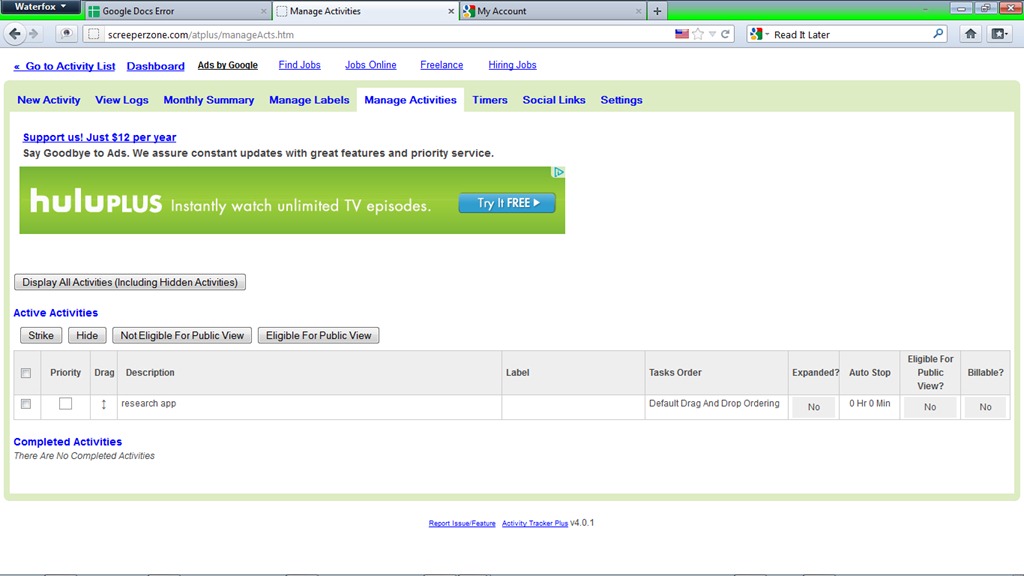The height and width of the screenshot is (576, 1024).
Task: Click the Default Drag And Drop Ordering cell
Action: (x=716, y=407)
